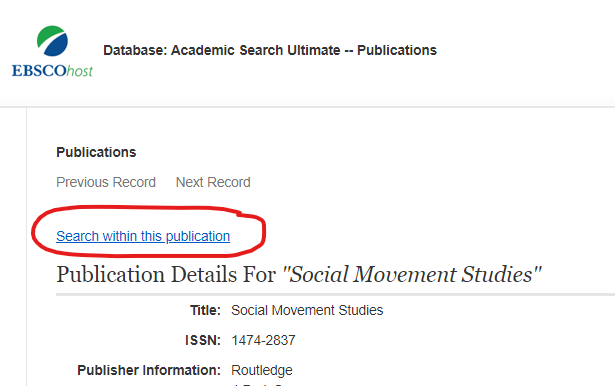Viewport: 615px width, 386px height.
Task: Click the word Publications in the top header line
Action: pos(397,50)
